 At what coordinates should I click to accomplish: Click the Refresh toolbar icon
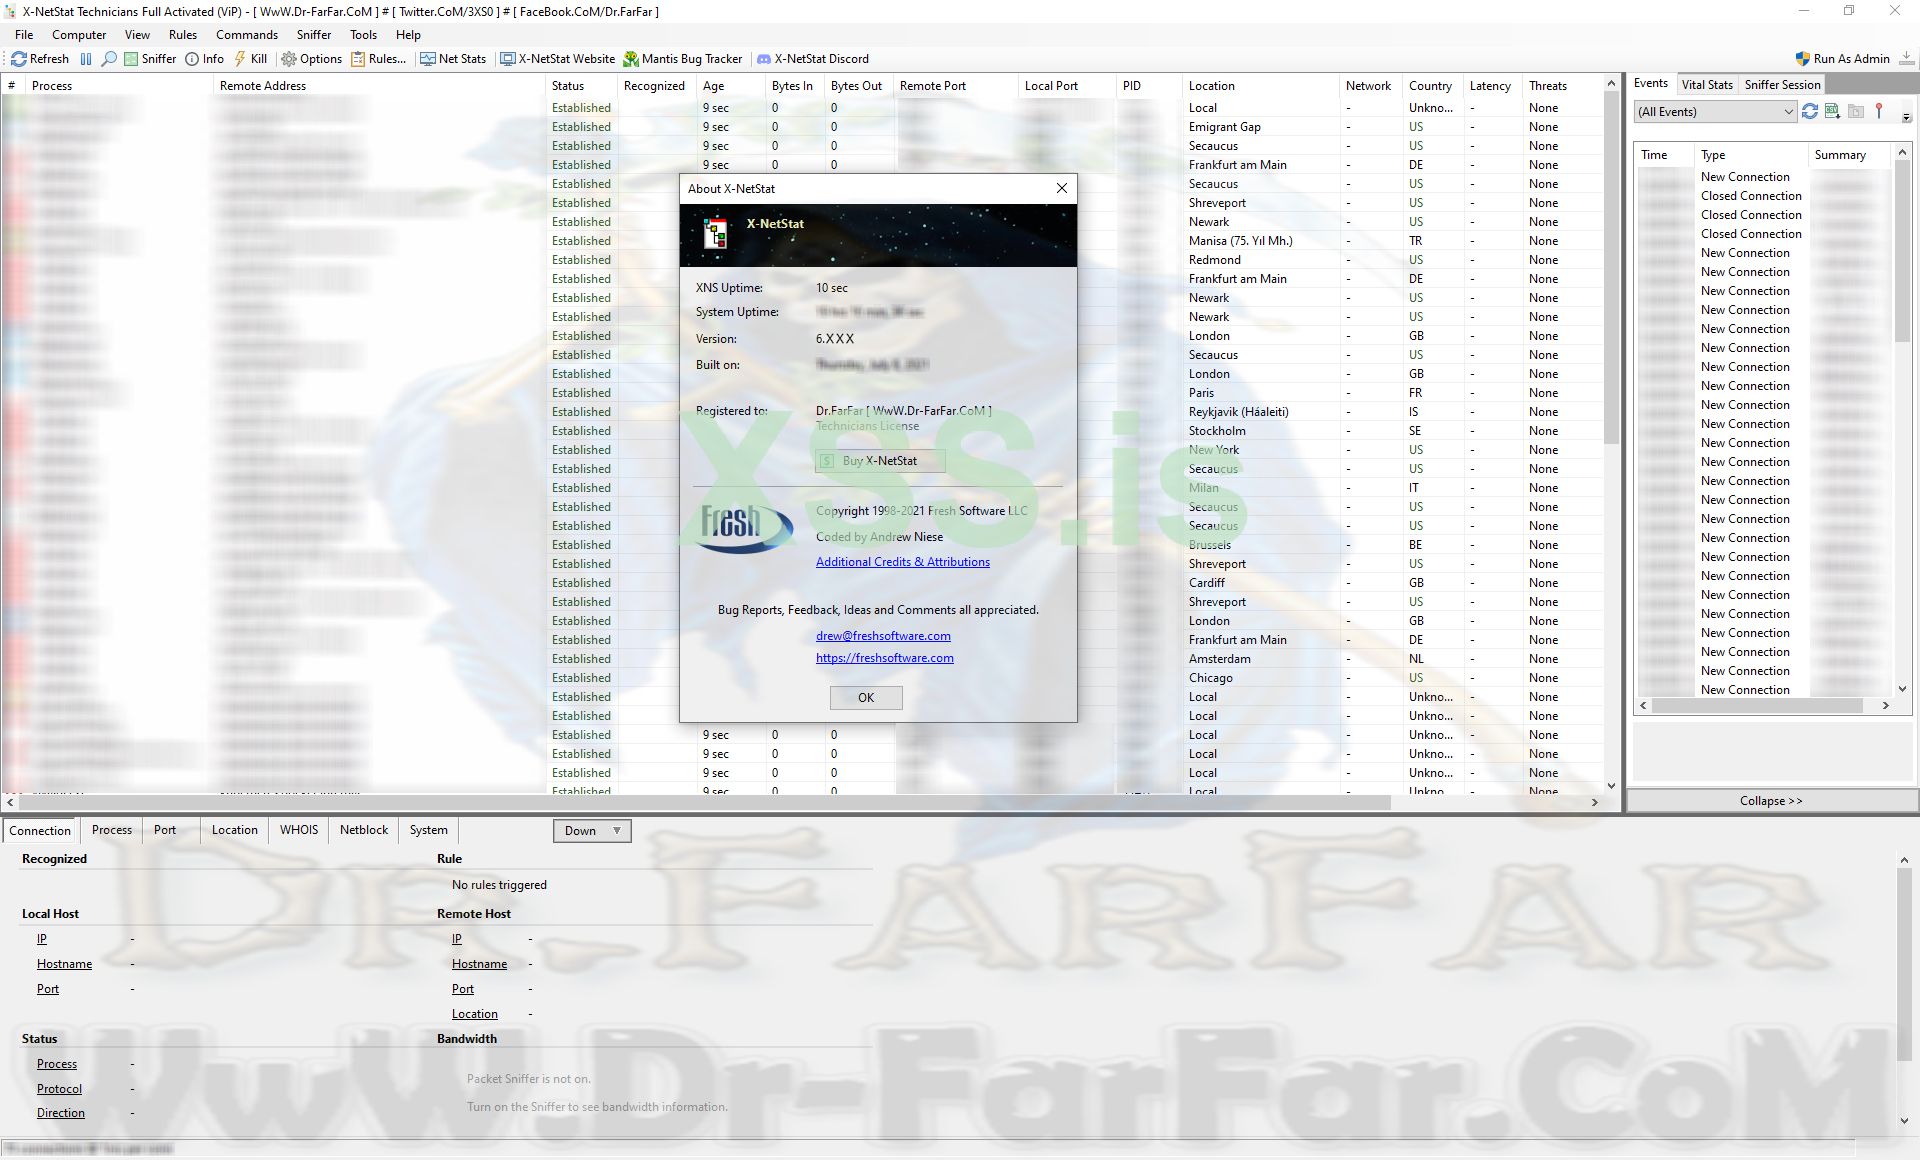(18, 58)
